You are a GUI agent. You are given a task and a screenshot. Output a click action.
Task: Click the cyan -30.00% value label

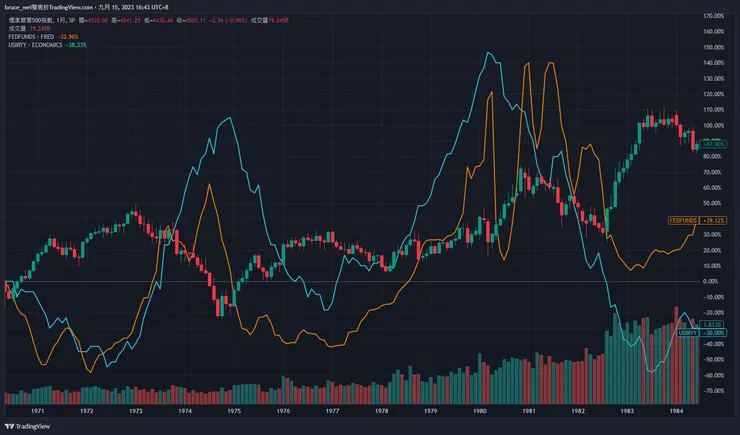click(x=713, y=333)
